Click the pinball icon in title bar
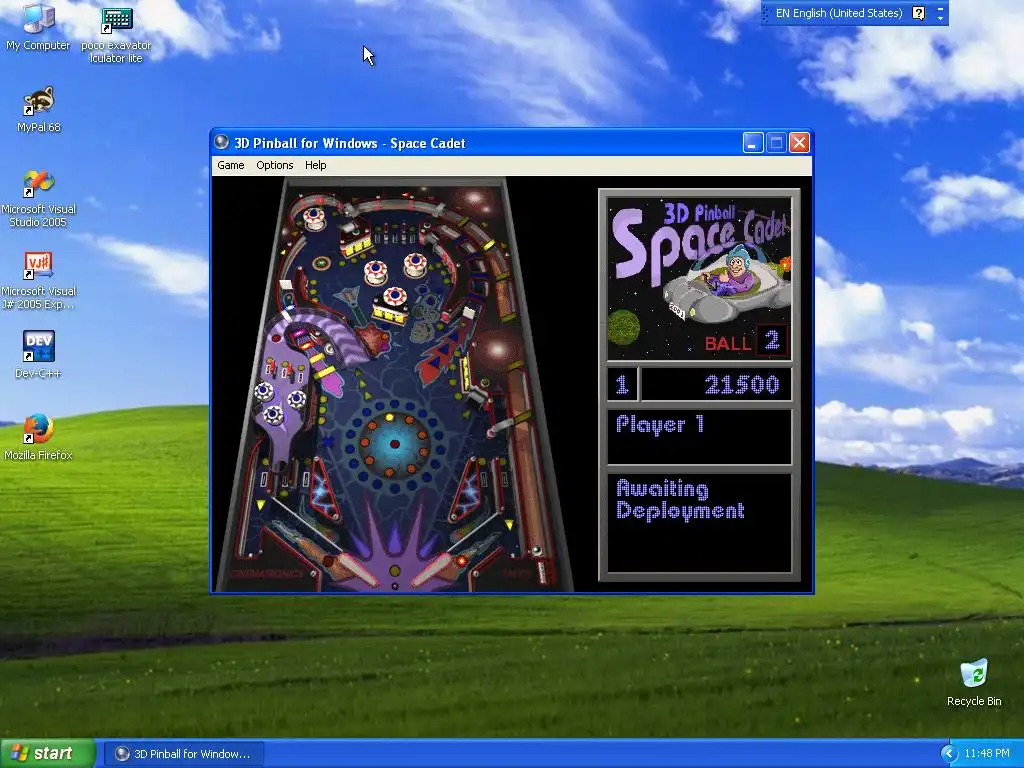Image resolution: width=1024 pixels, height=768 pixels. point(221,142)
